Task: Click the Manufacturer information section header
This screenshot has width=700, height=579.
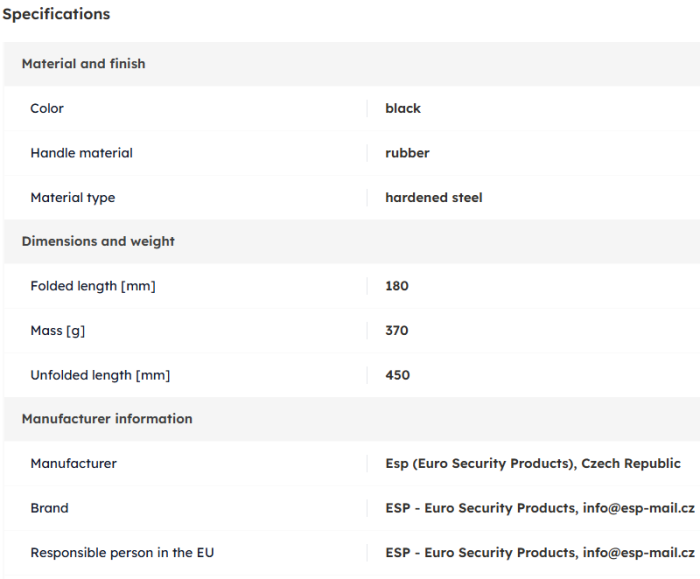Action: (107, 419)
